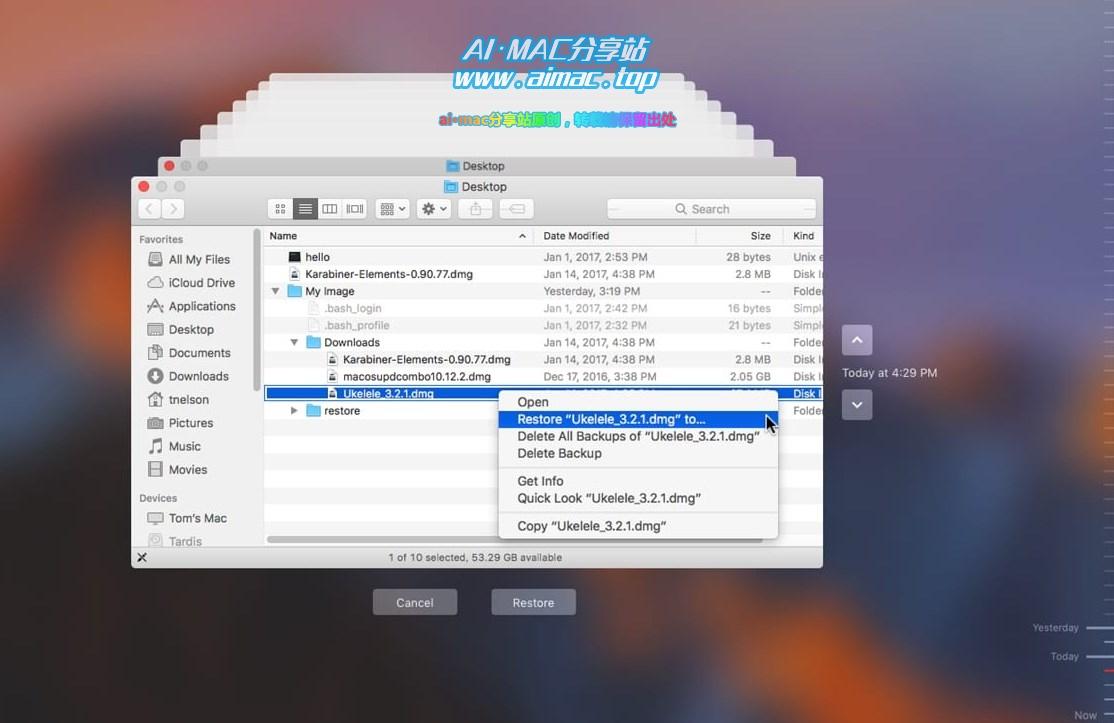Choose Copy "Ukelele_3.2.1.dmg"
Image resolution: width=1114 pixels, height=723 pixels.
click(638, 526)
